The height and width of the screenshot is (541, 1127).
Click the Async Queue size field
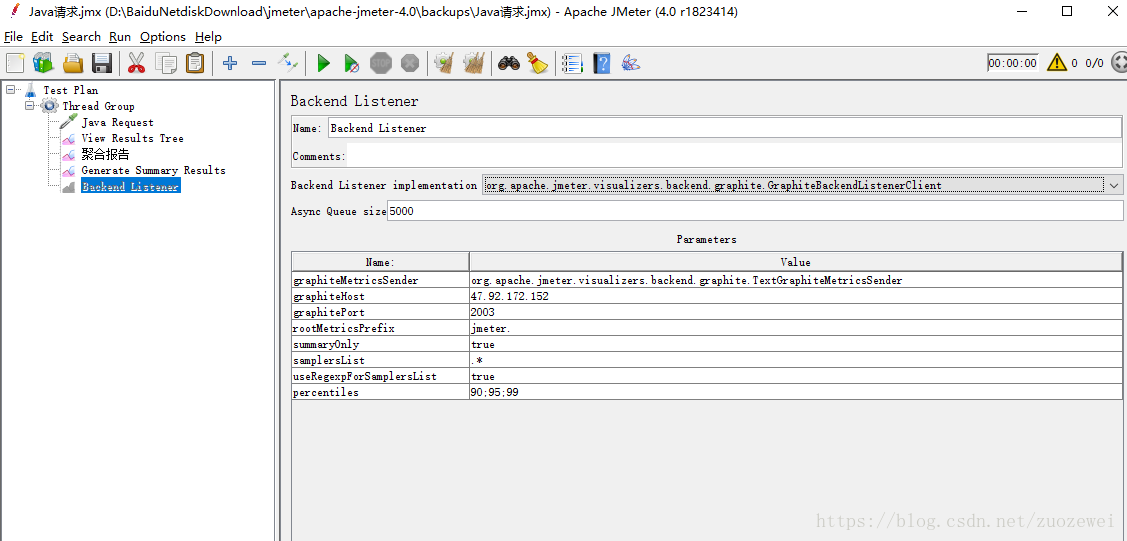(755, 211)
